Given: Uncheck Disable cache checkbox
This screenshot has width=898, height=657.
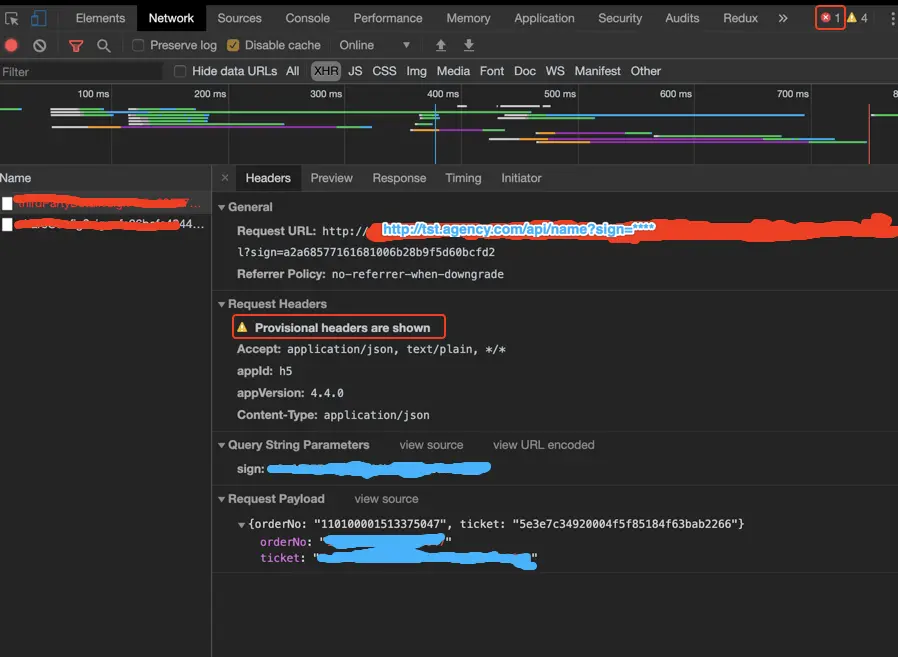Looking at the screenshot, I should 233,45.
